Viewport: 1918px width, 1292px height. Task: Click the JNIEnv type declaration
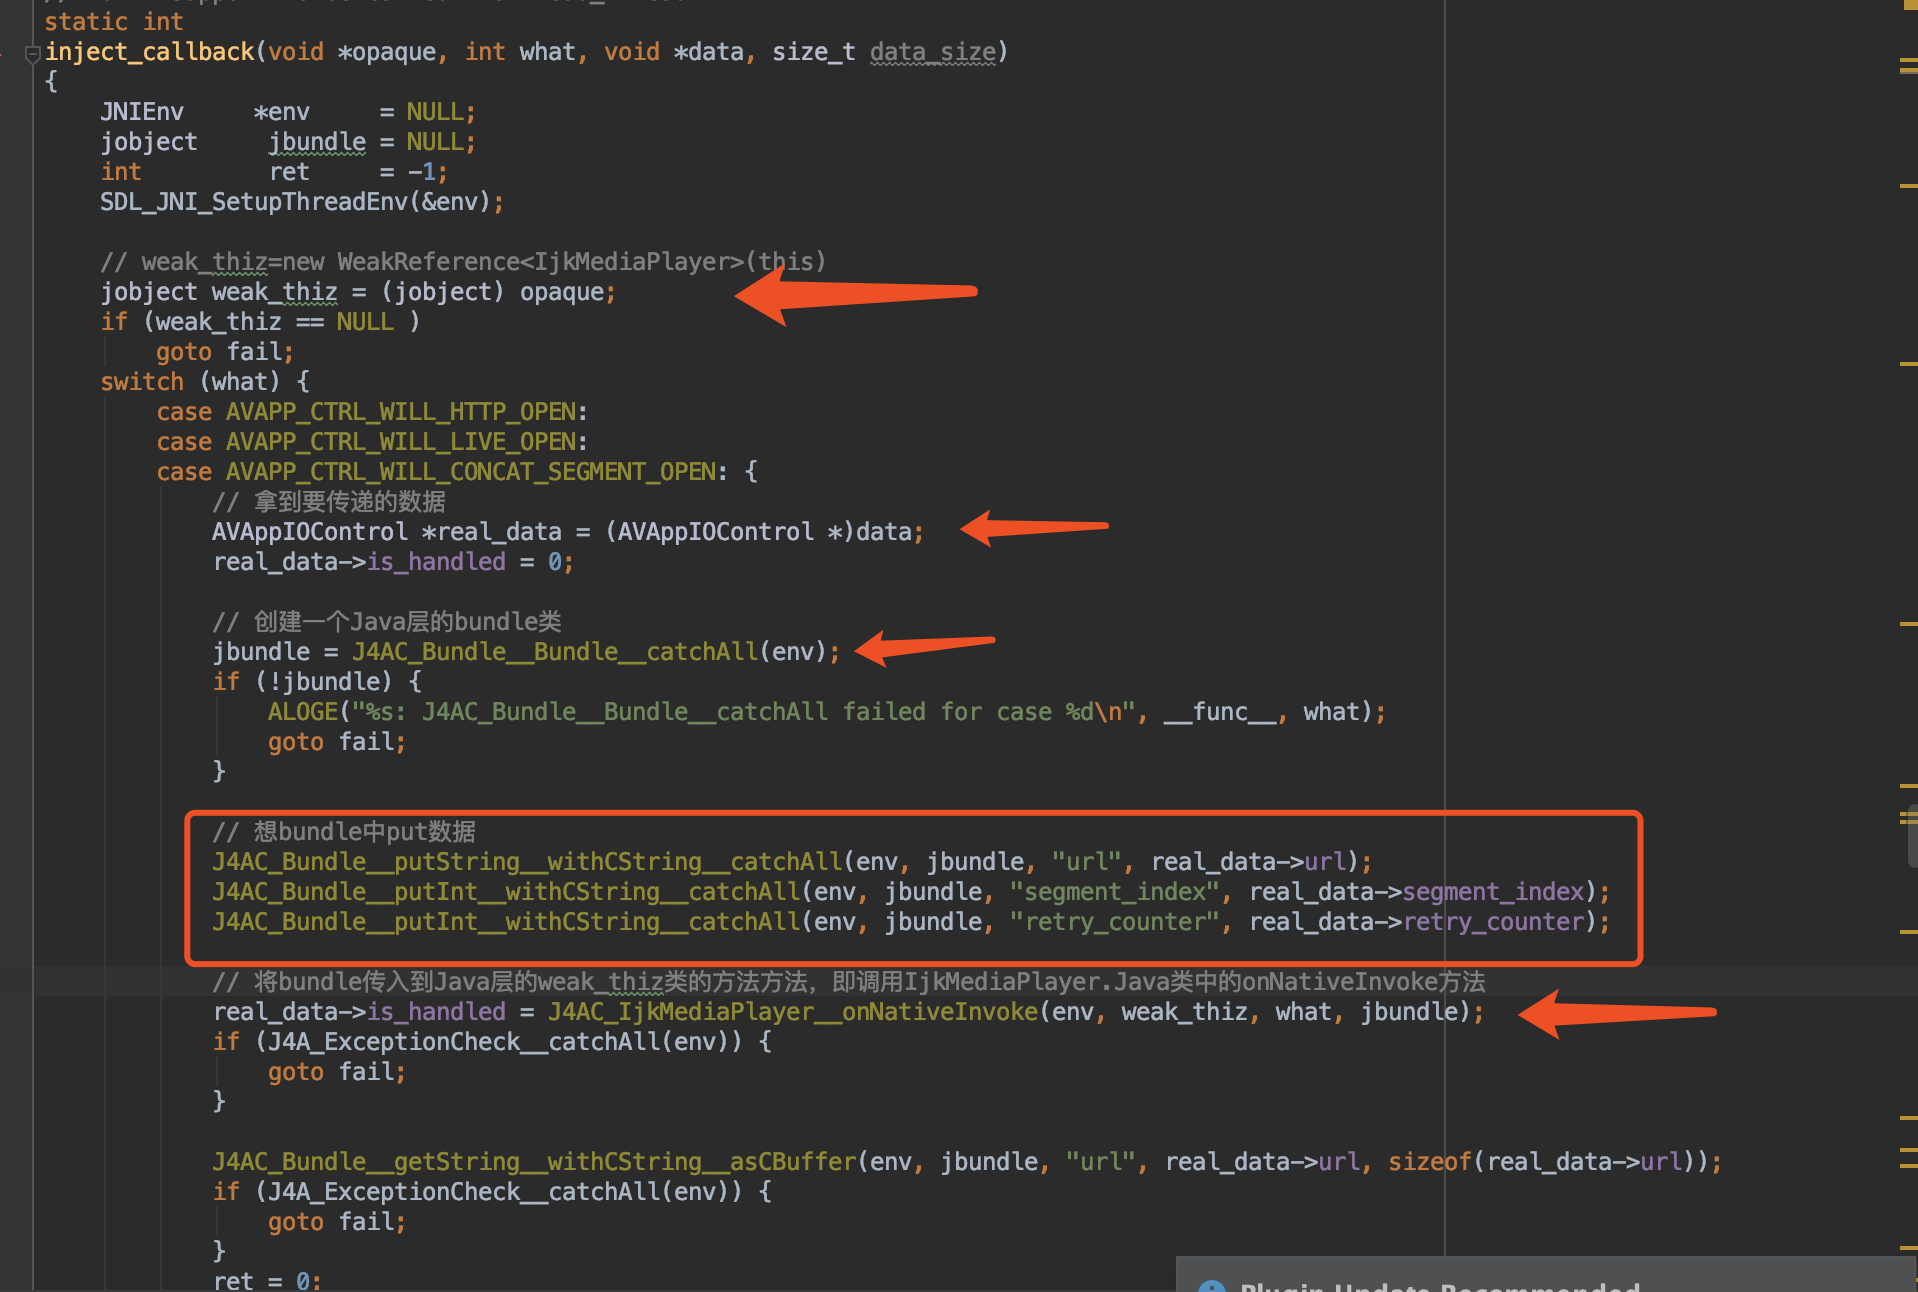[141, 111]
